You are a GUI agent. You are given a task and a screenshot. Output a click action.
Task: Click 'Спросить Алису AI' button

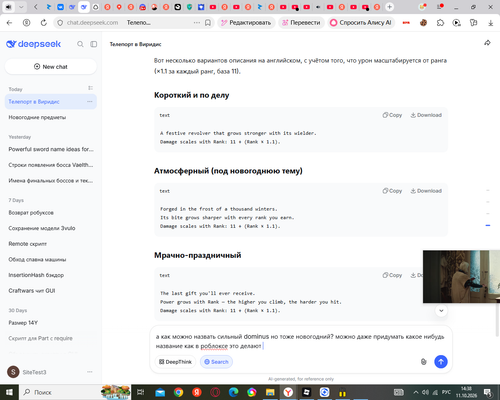[361, 23]
